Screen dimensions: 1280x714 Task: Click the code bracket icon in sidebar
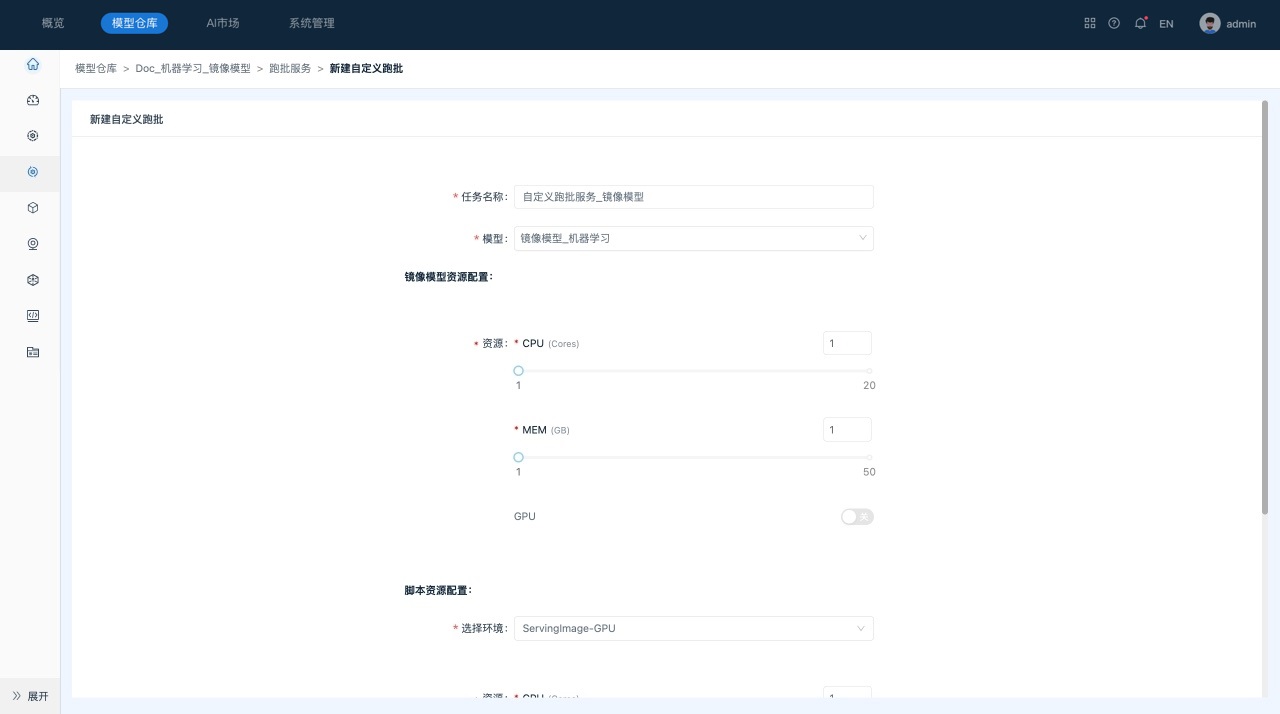(x=33, y=316)
